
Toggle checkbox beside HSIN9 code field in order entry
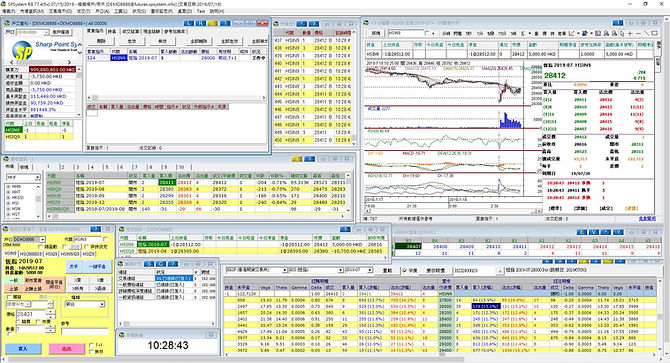click(x=106, y=240)
